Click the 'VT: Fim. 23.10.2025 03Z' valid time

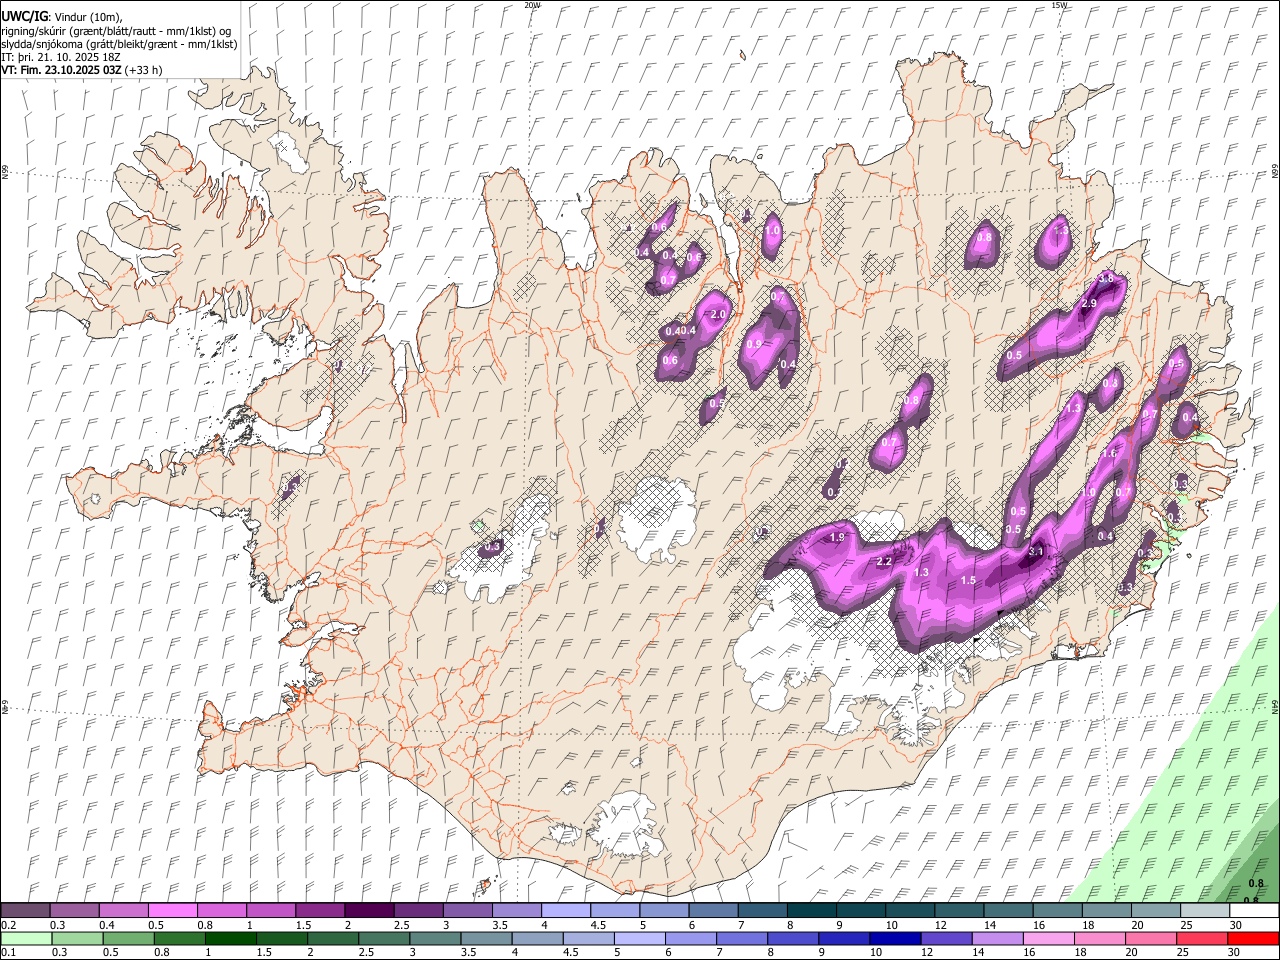click(62, 70)
